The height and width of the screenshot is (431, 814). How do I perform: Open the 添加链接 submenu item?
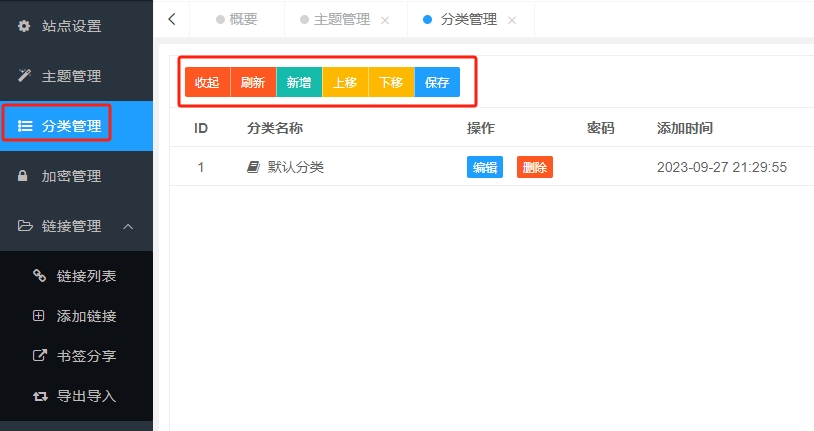[x=76, y=316]
